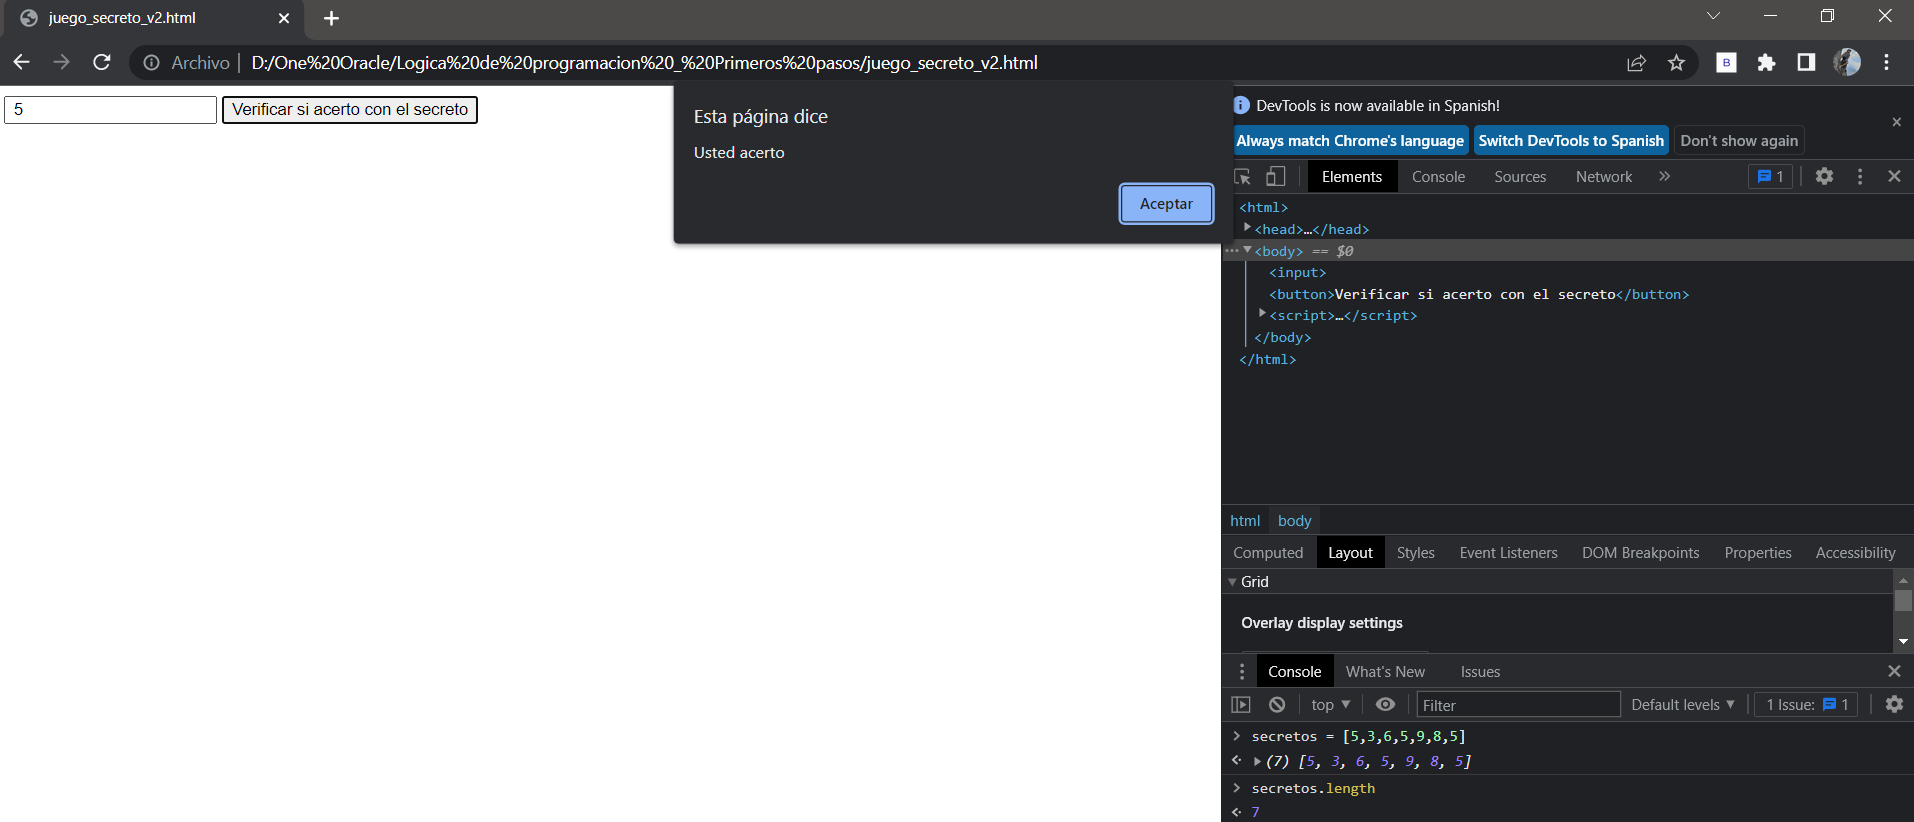Open the DevTools customize three-dot menu
Screen dimensions: 1914x822
click(x=1860, y=176)
